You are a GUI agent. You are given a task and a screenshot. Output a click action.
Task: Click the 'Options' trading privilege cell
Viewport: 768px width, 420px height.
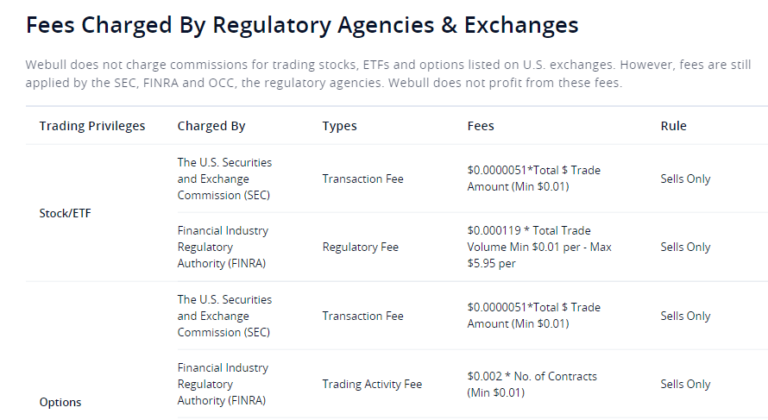click(60, 402)
